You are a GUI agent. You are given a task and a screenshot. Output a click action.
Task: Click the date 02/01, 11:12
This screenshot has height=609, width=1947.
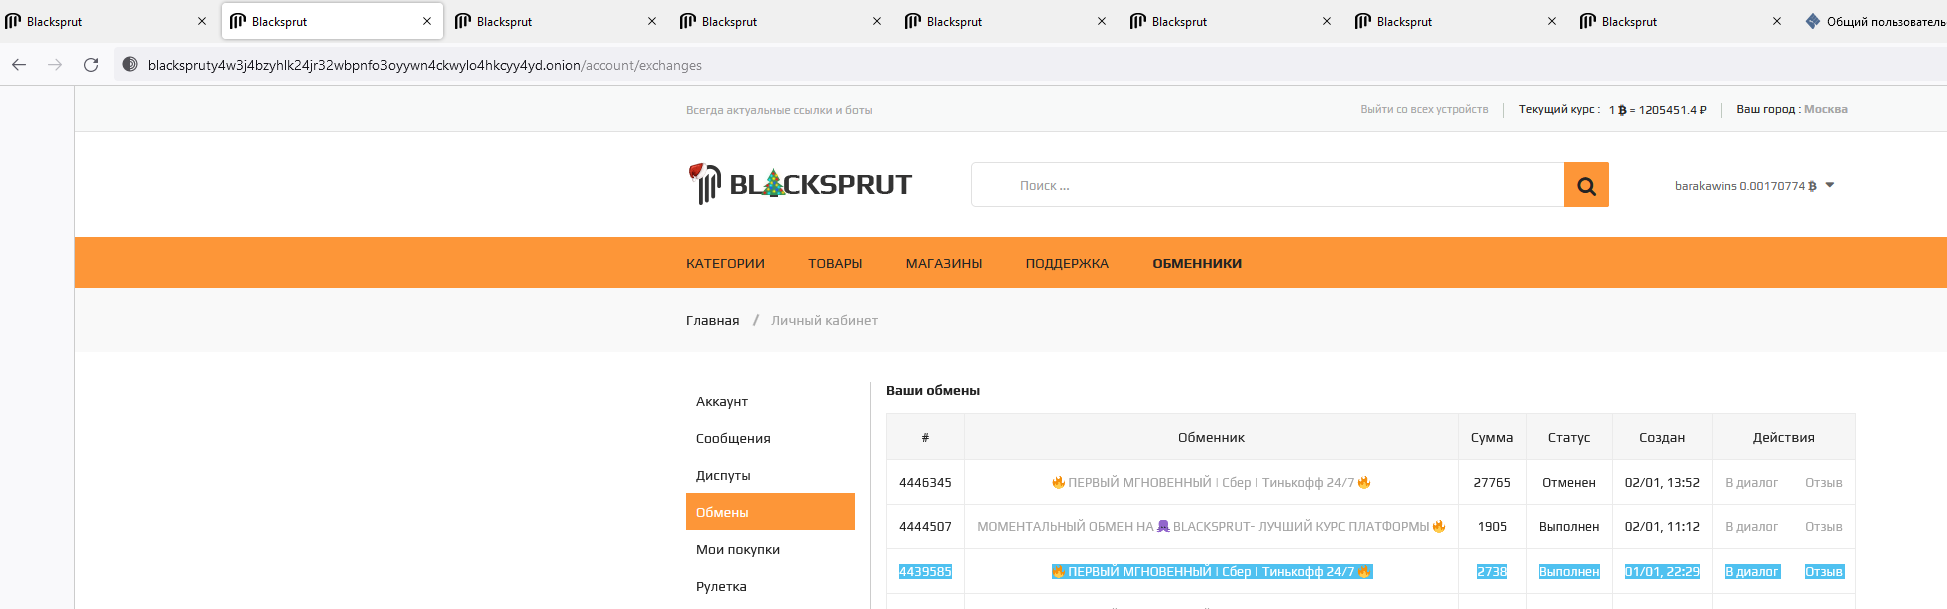pos(1662,526)
